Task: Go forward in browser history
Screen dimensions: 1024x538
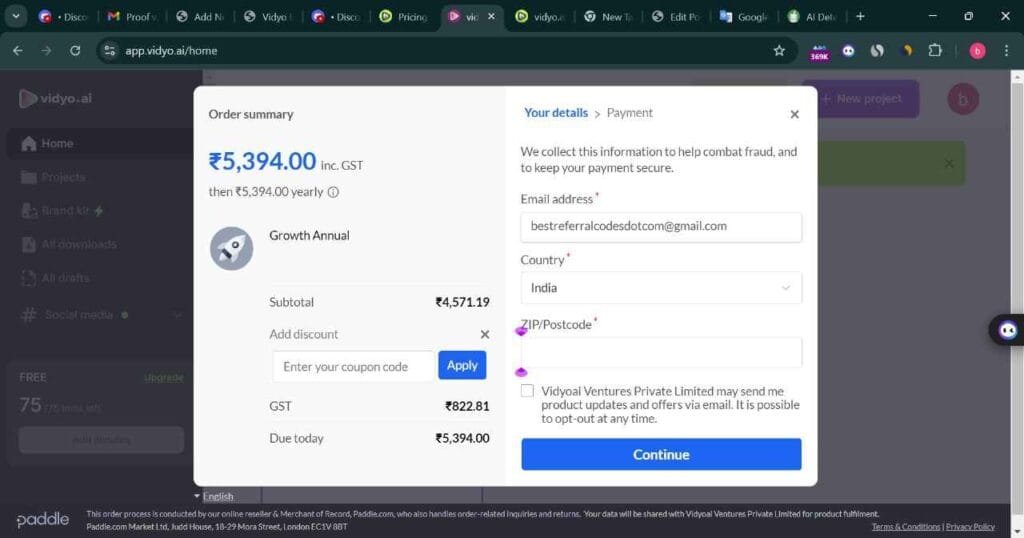Action: click(x=46, y=50)
